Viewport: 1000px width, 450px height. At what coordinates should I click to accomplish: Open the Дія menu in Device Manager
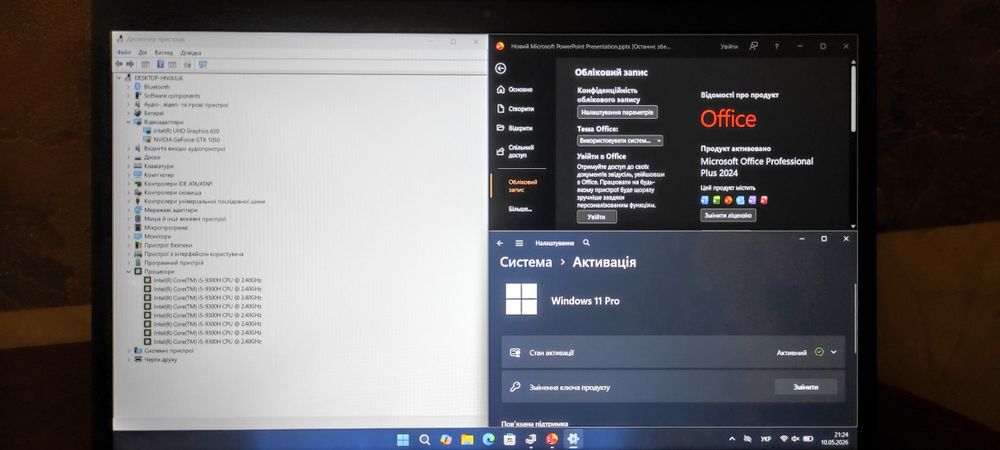[142, 52]
